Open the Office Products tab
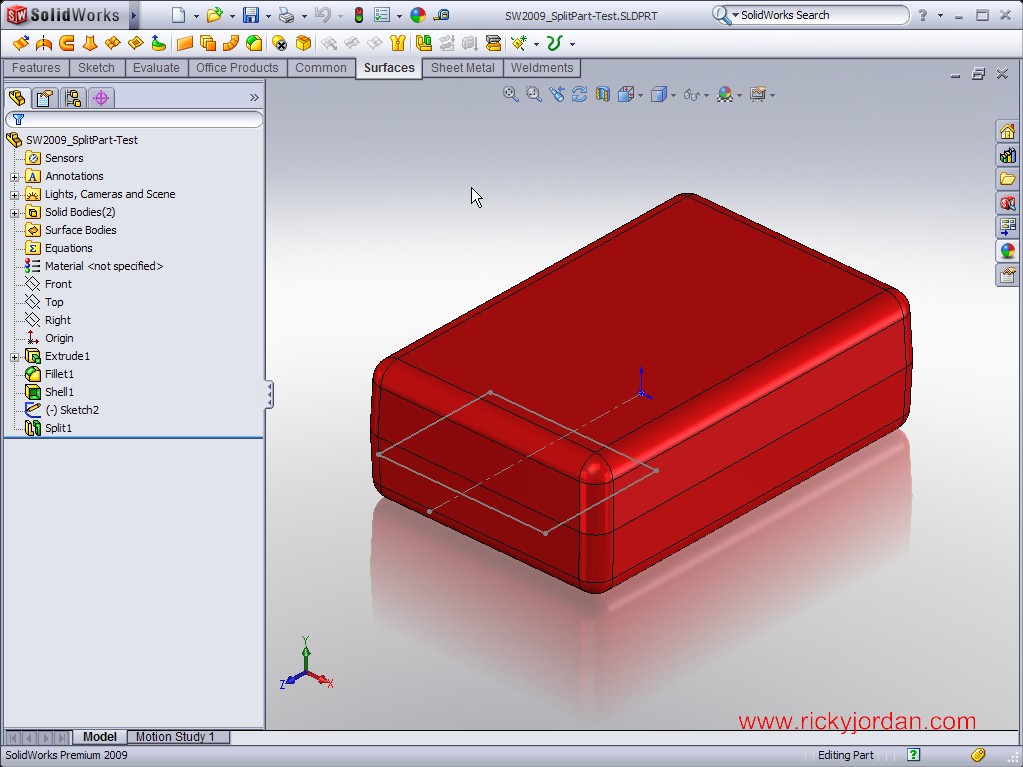 click(x=237, y=68)
